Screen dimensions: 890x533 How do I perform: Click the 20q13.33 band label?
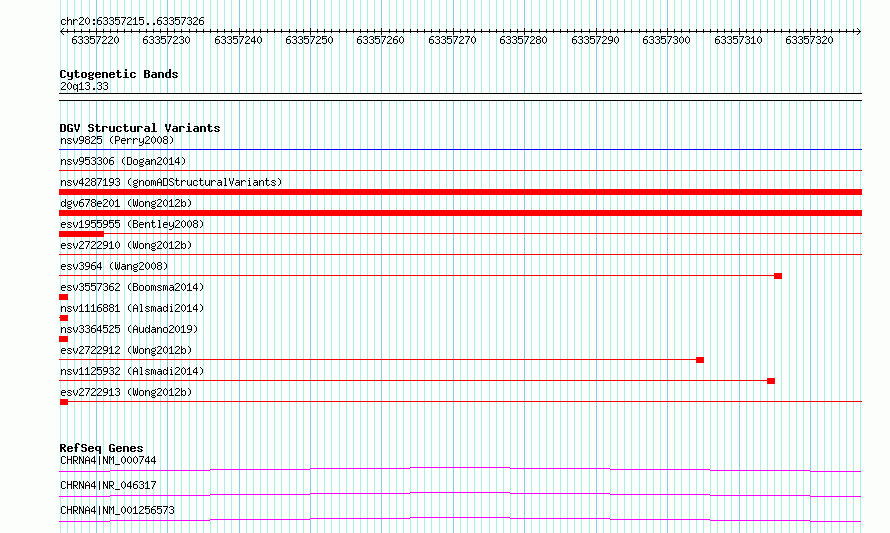coord(84,86)
